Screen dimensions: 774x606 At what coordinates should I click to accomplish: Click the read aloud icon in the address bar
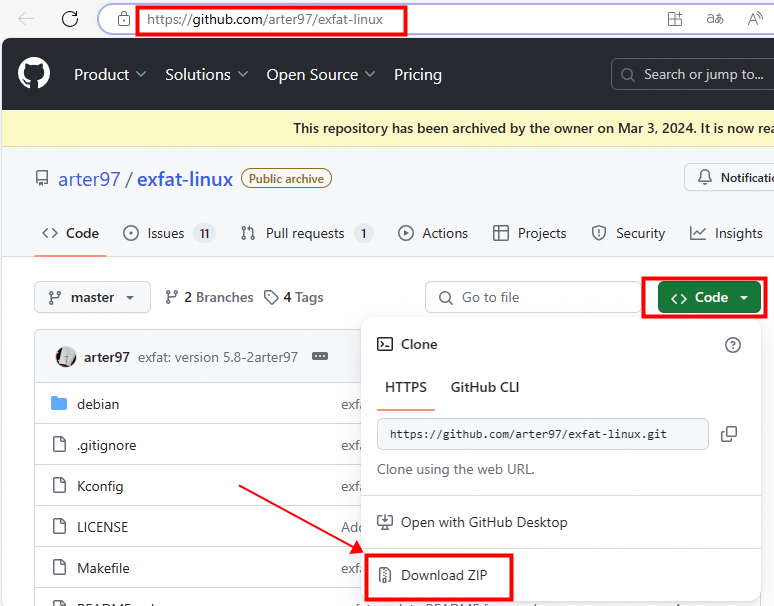point(755,19)
